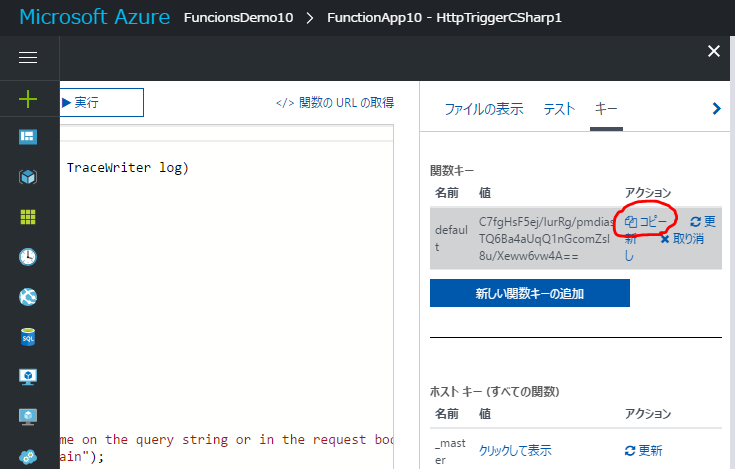
Task: Open the SQL databases icon
Action: tap(28, 336)
